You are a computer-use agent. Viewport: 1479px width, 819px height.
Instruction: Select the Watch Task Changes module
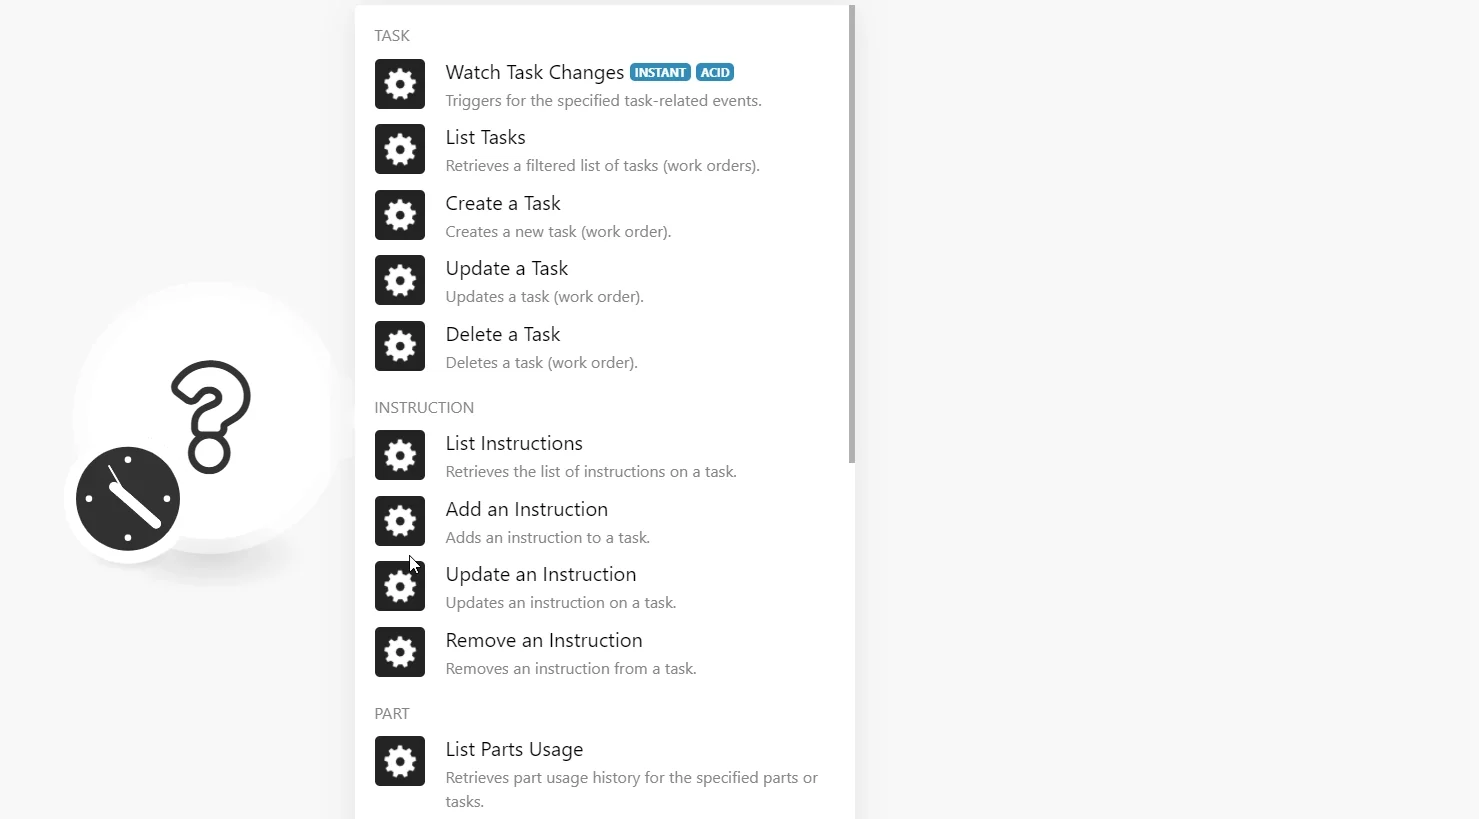click(x=604, y=85)
